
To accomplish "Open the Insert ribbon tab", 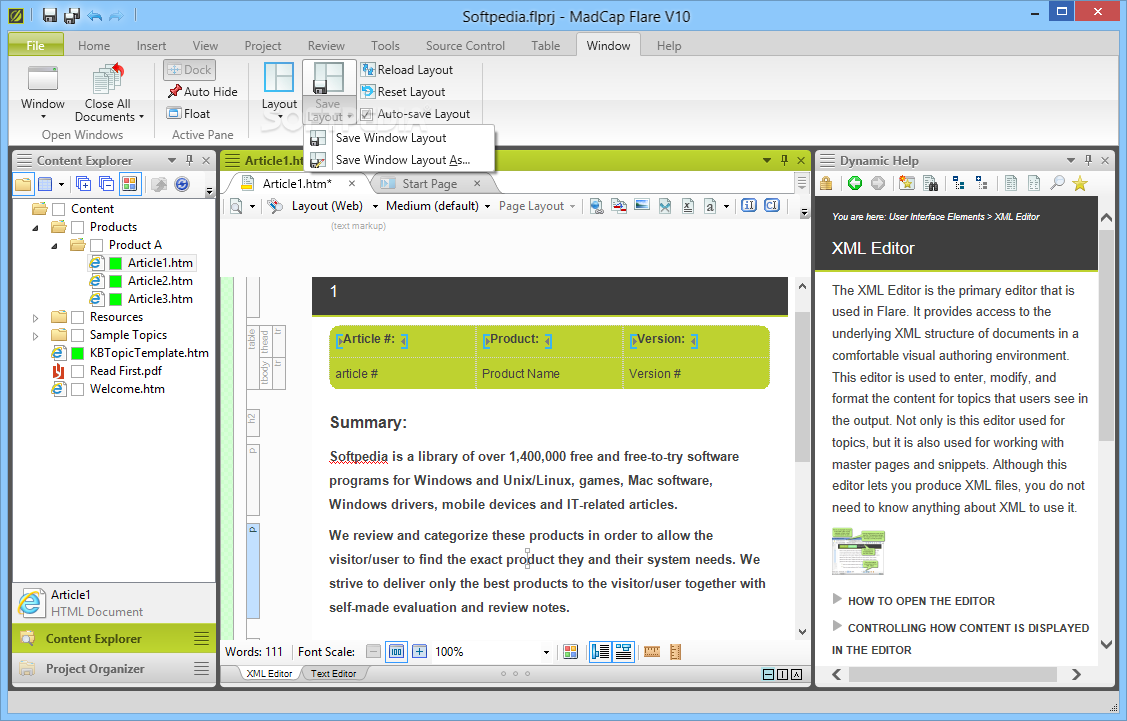I will click(151, 45).
